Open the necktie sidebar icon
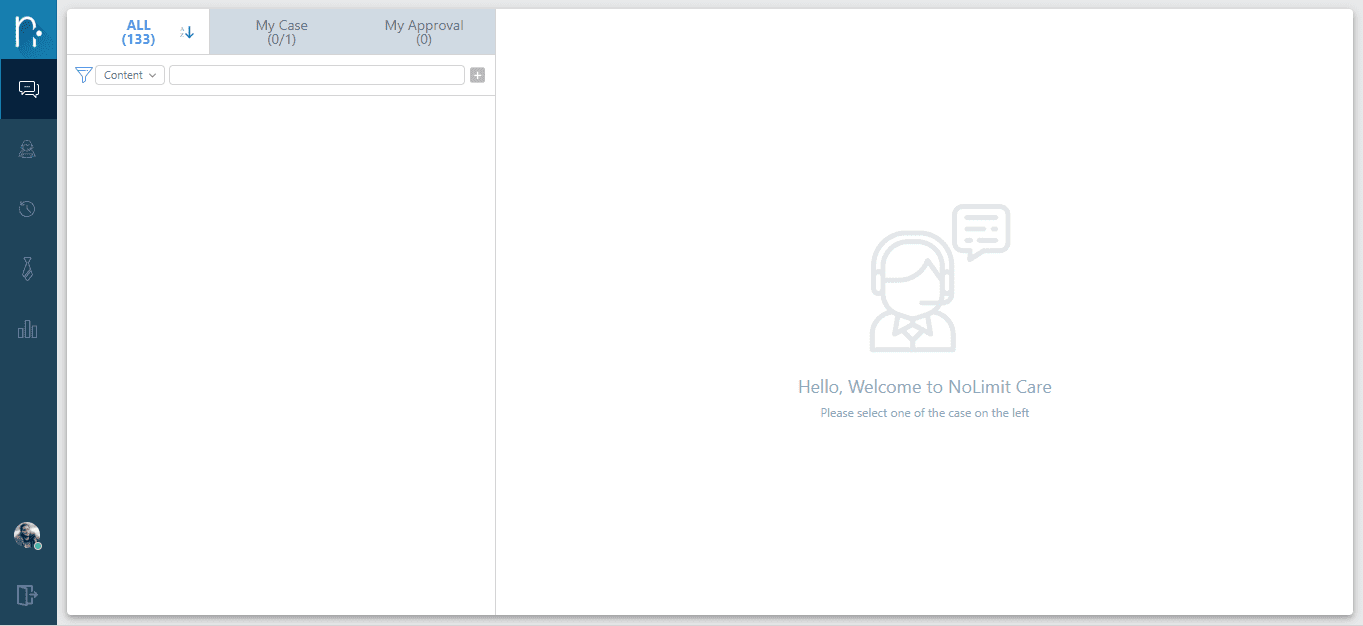 tap(28, 268)
